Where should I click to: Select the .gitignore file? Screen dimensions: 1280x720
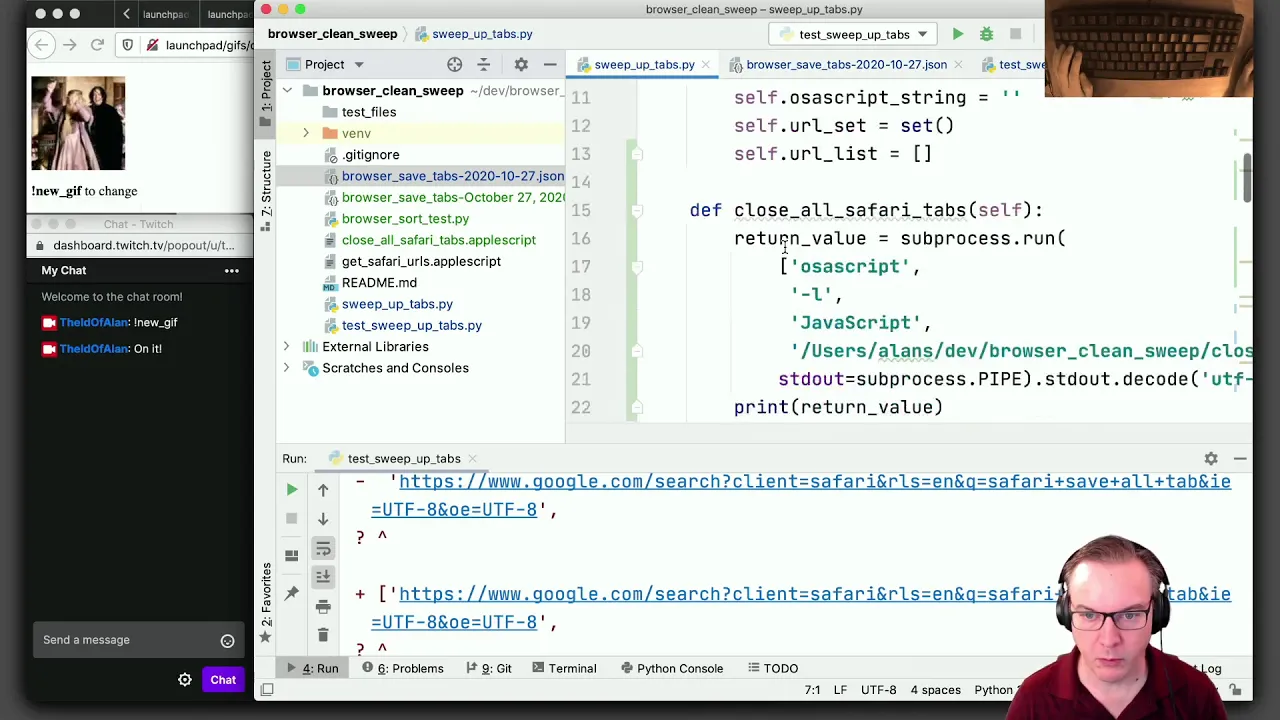tap(370, 155)
